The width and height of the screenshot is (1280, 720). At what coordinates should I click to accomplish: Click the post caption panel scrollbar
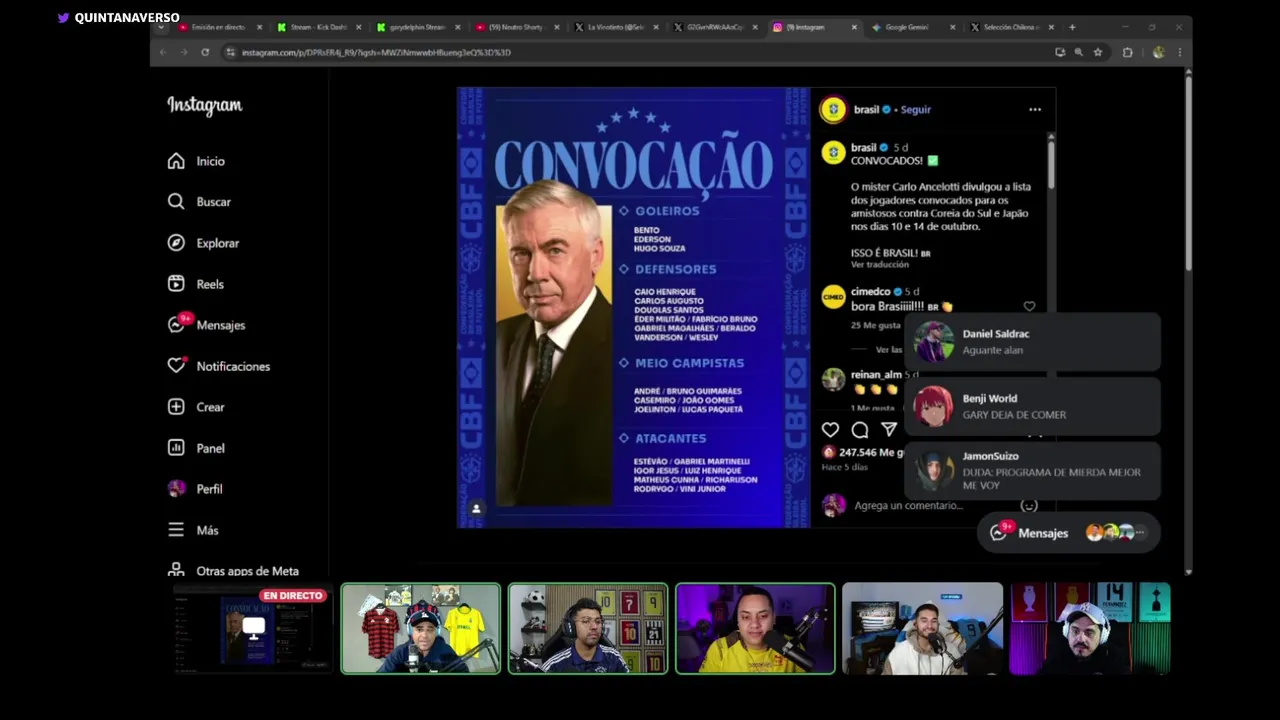click(1050, 163)
